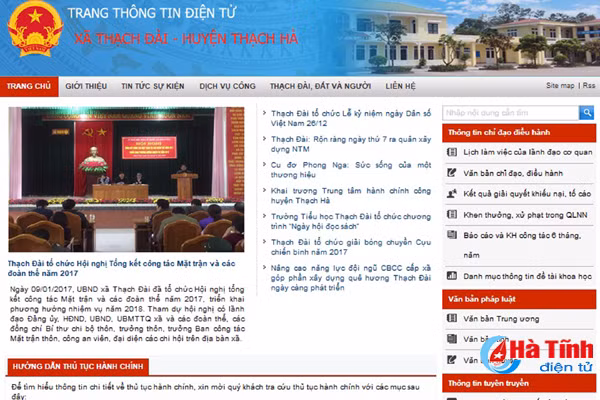600x400 pixels.
Task: Open Thạch Đài, đất và người menu
Action: [320, 86]
